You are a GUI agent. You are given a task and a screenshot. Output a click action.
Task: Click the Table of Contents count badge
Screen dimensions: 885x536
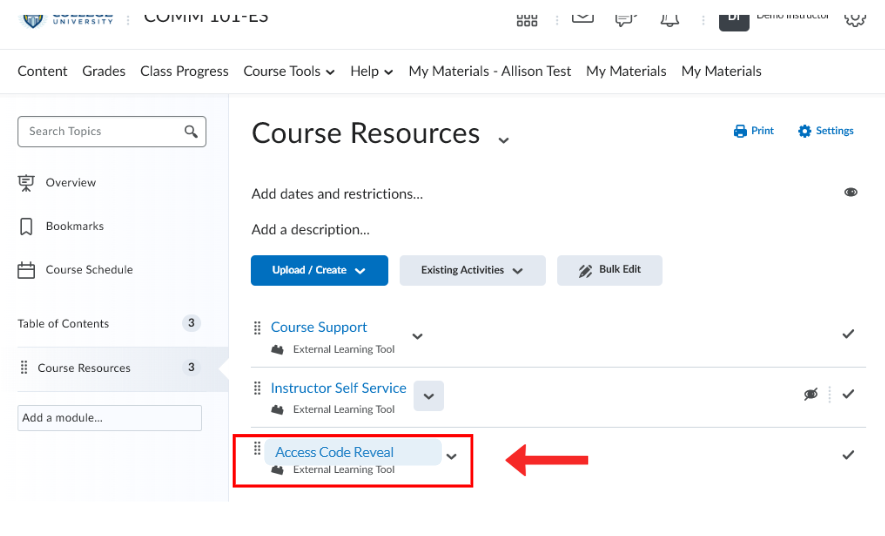[x=191, y=323]
